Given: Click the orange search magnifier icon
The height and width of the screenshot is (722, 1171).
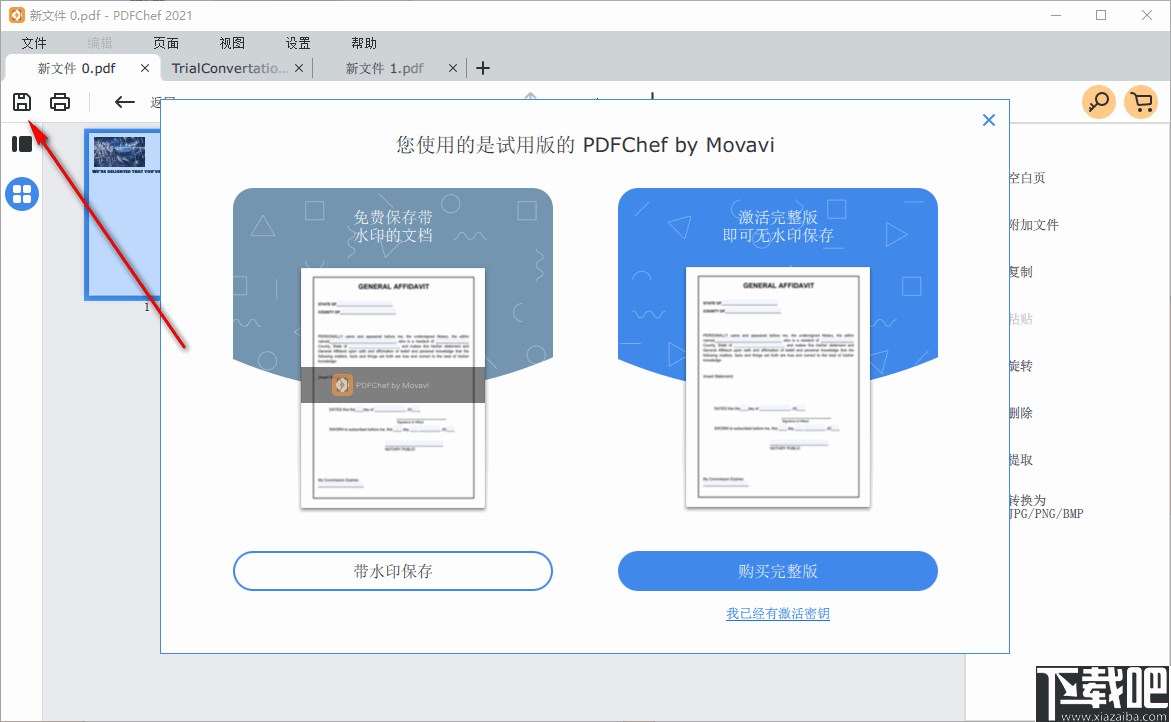Looking at the screenshot, I should pyautogui.click(x=1098, y=101).
